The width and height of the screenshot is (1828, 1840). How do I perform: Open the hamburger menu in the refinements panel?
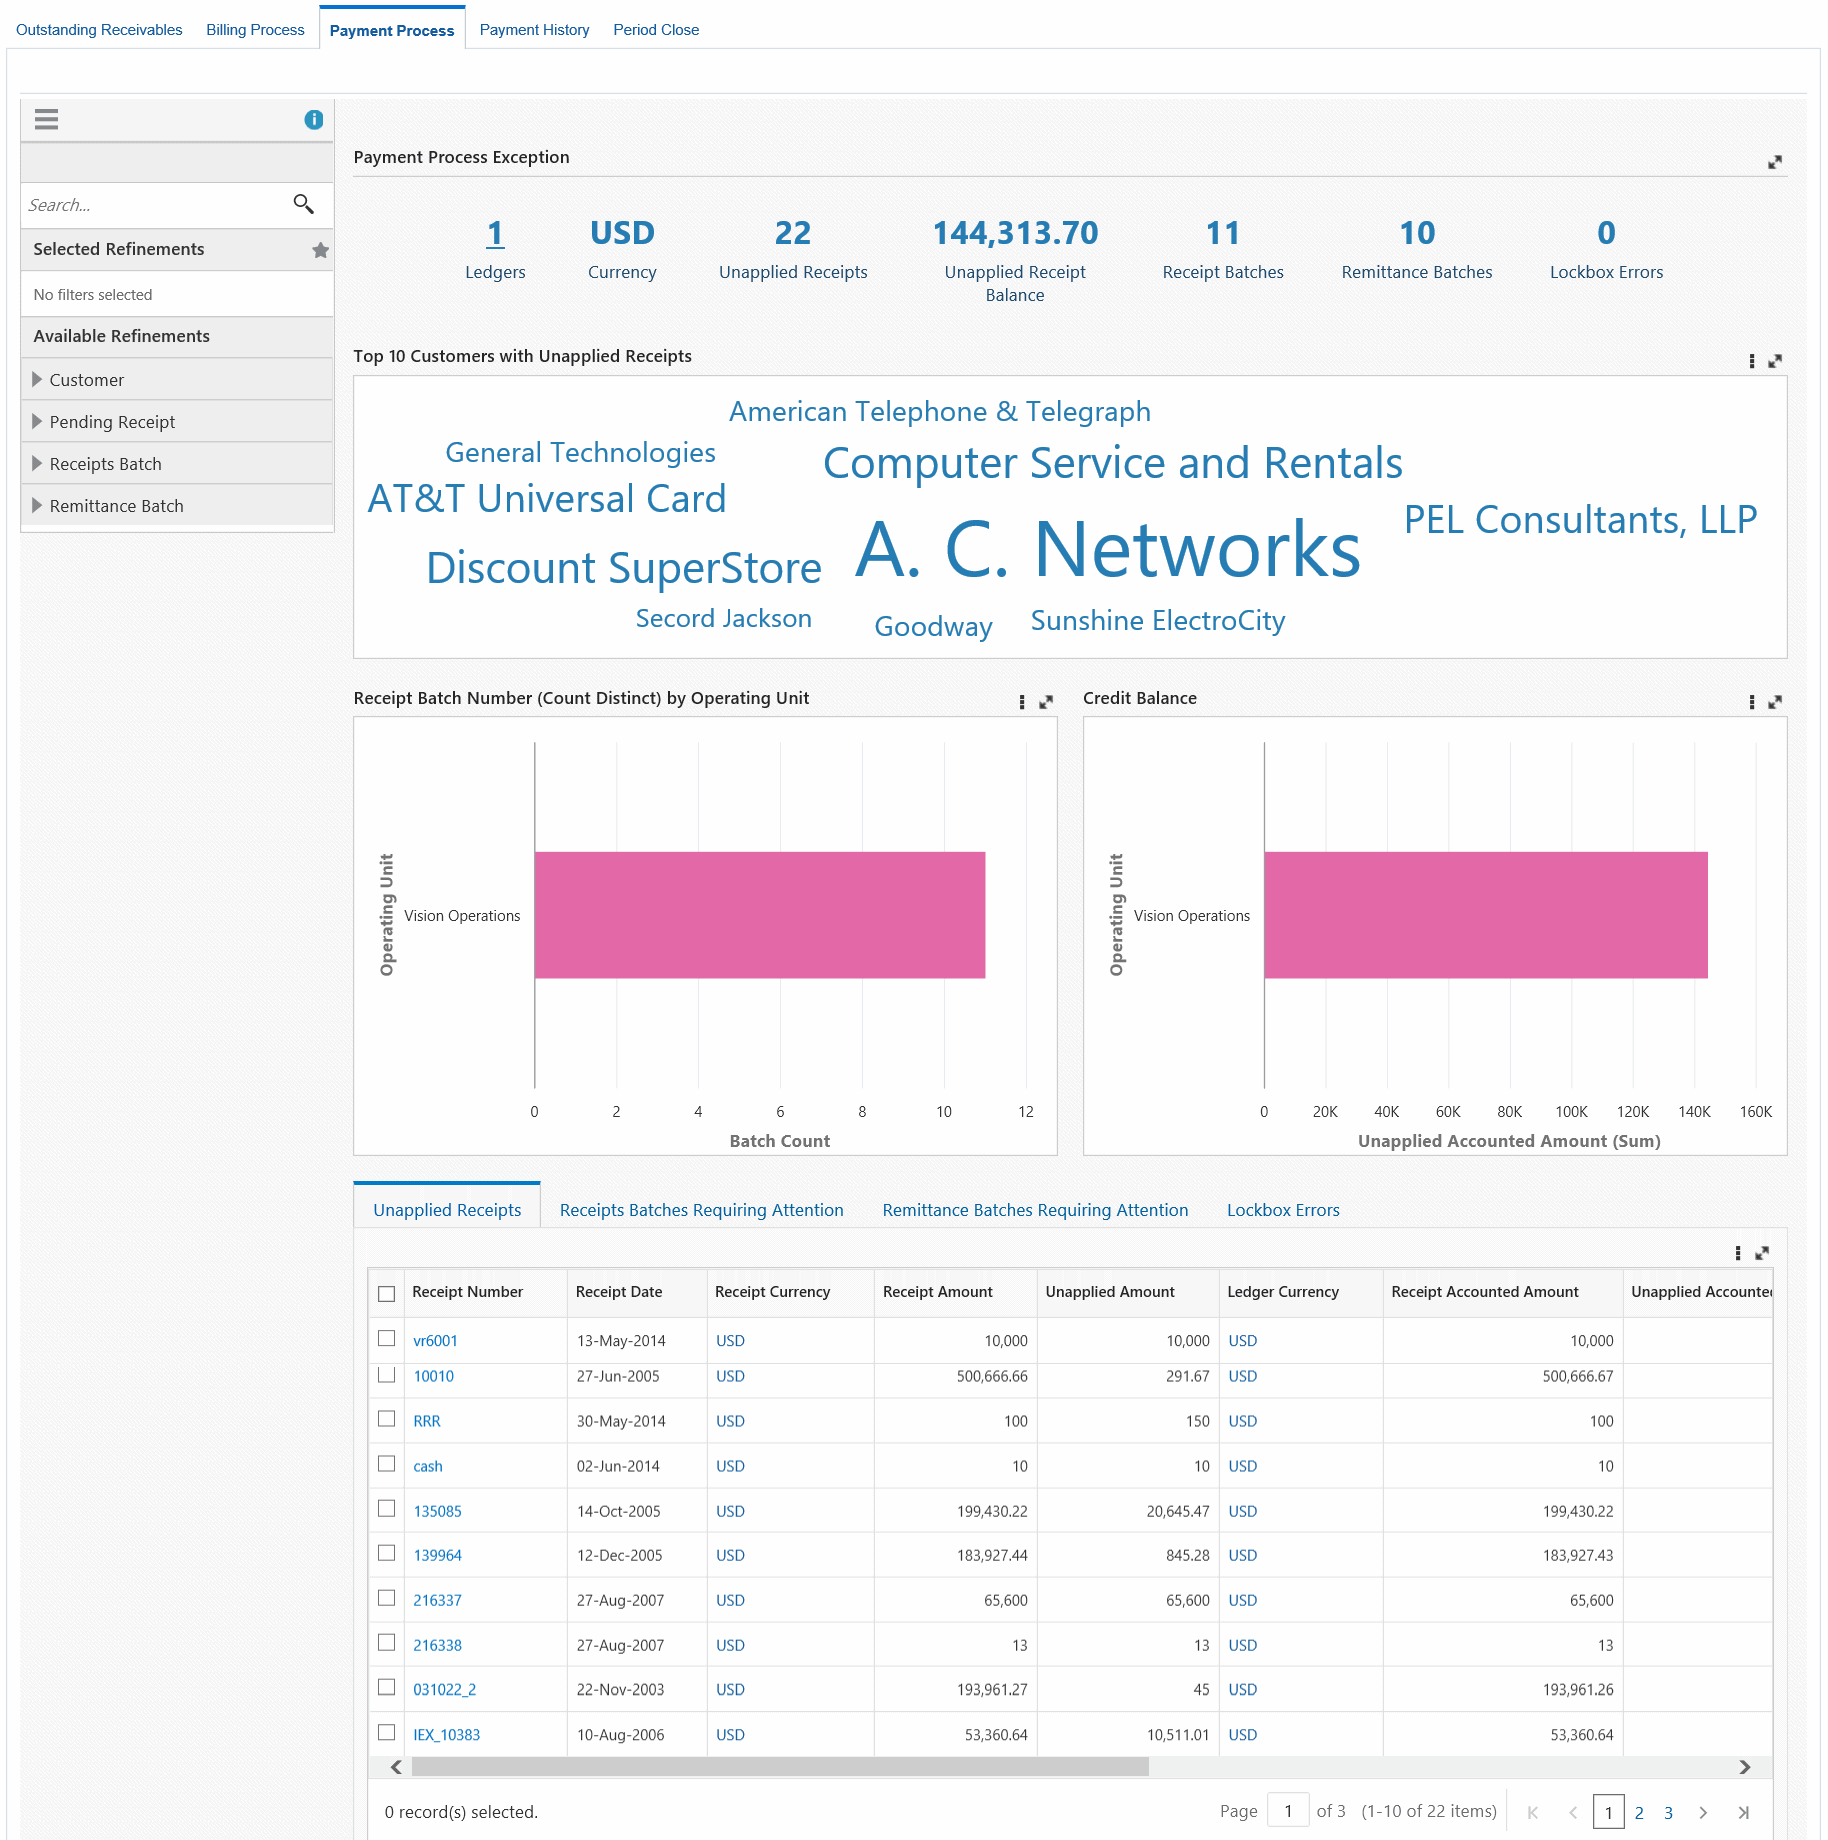[46, 119]
